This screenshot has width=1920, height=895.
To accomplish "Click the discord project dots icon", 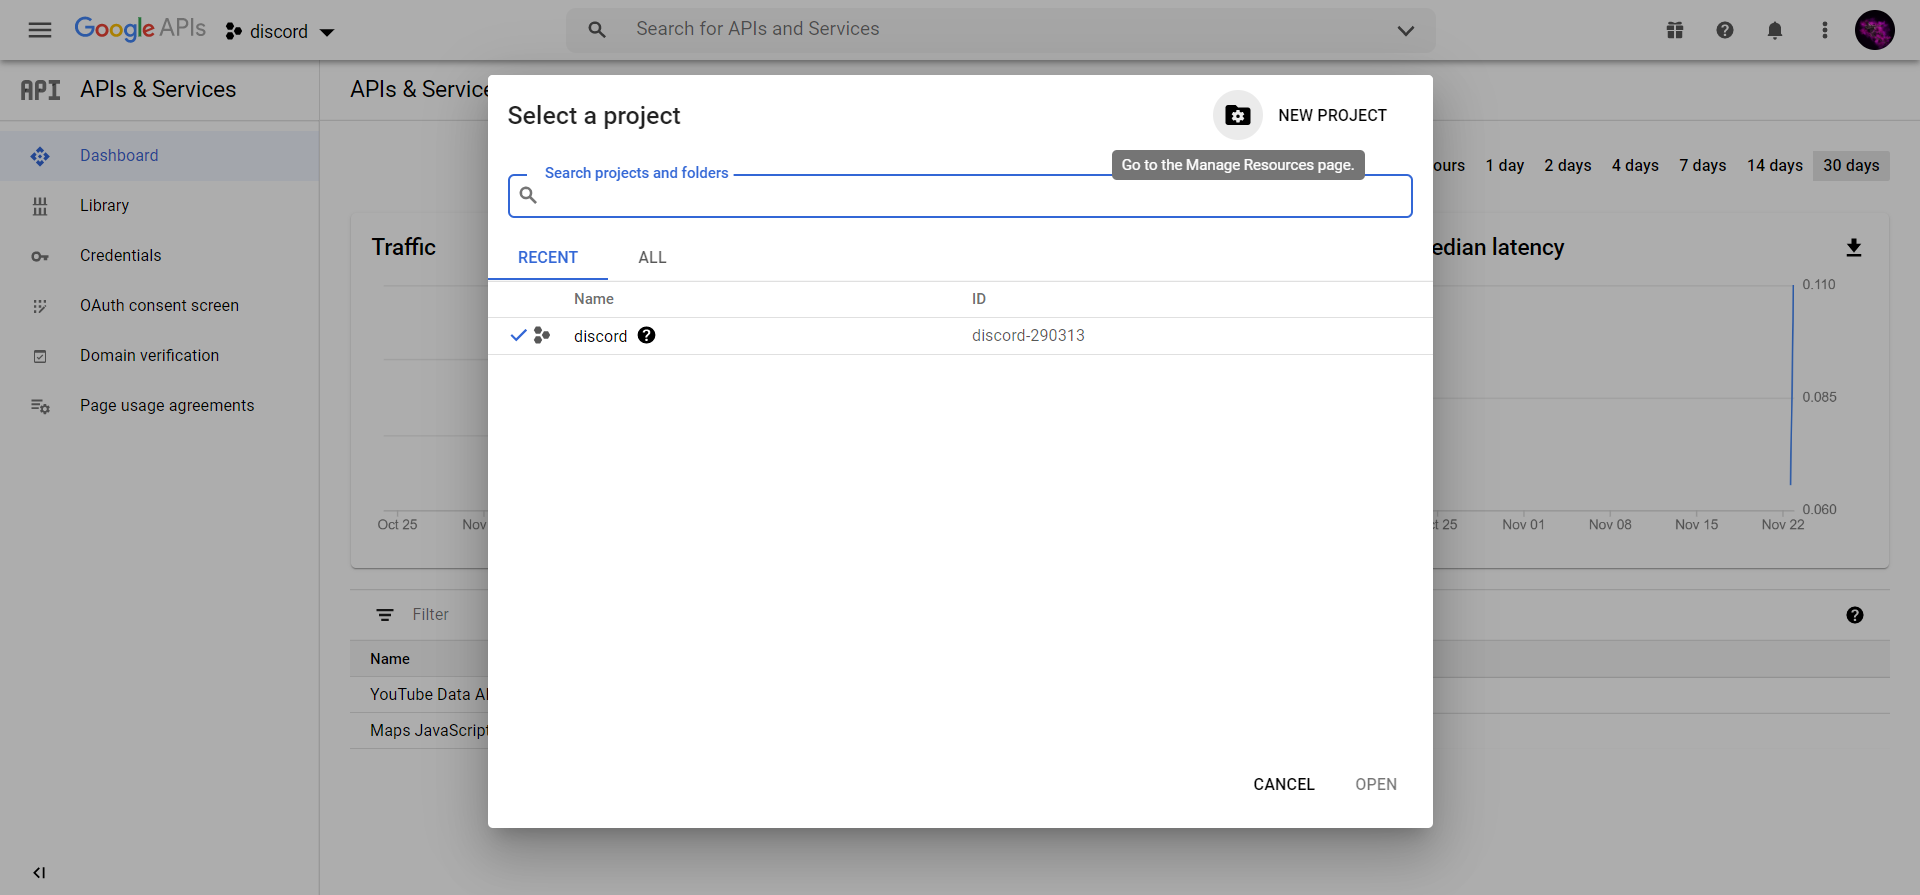I will (542, 335).
